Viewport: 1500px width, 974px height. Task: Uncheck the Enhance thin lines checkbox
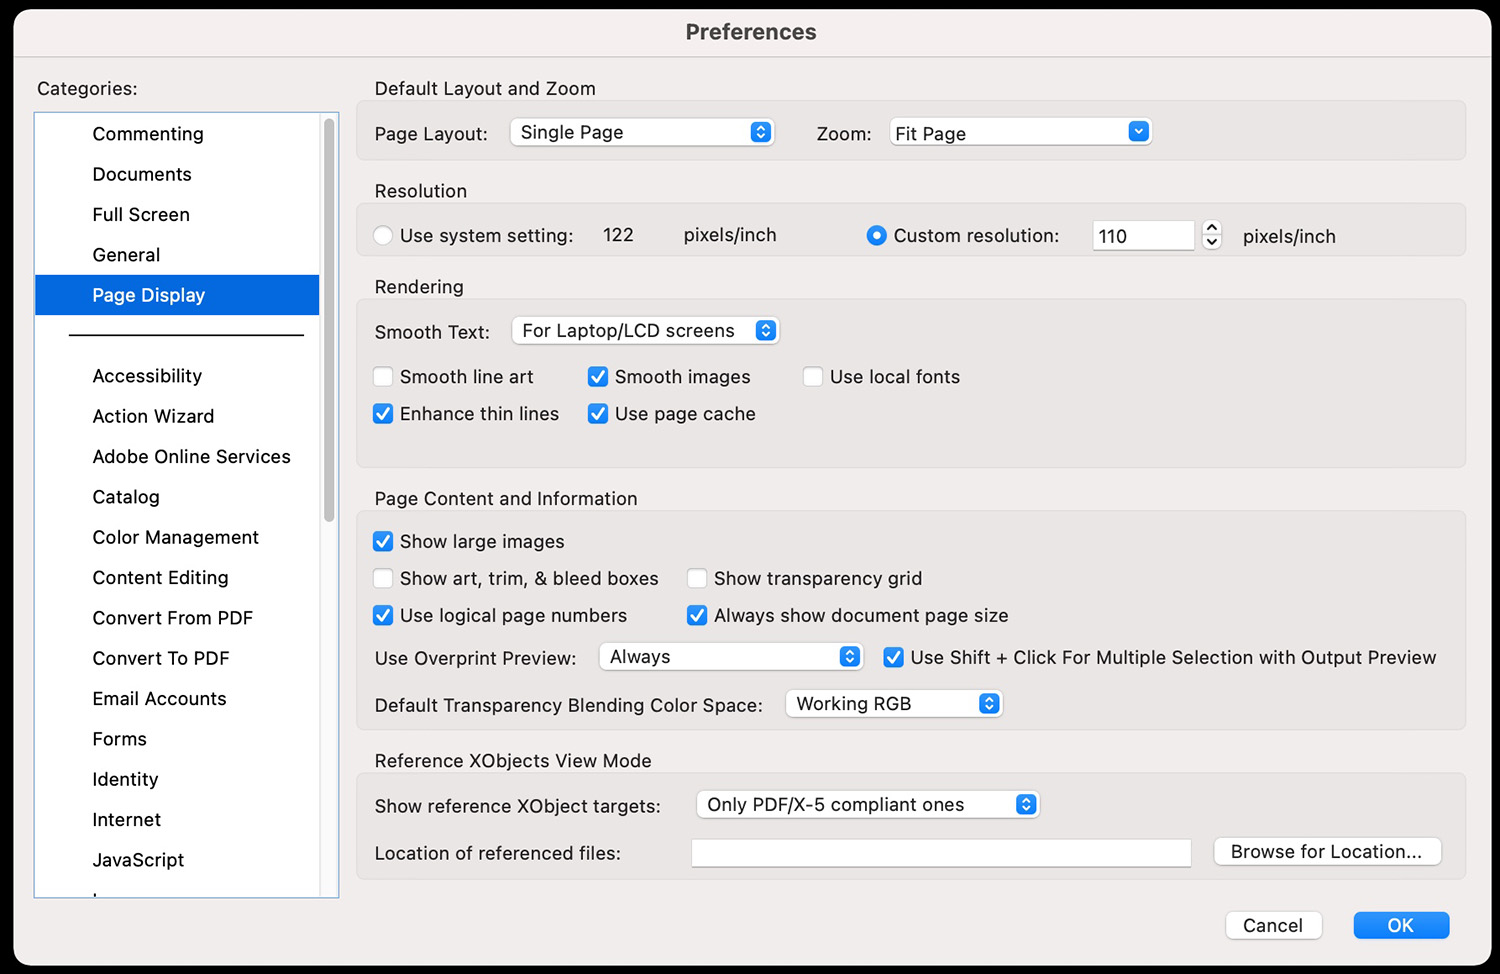[x=383, y=414]
